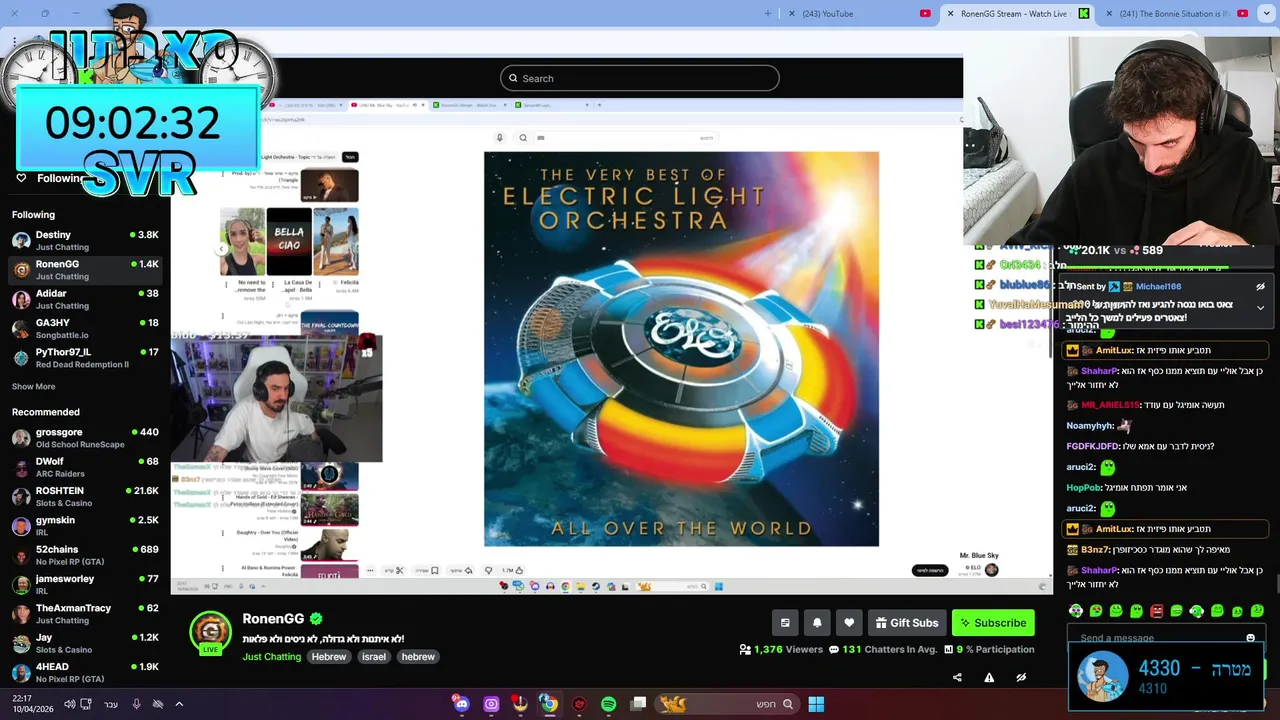This screenshot has width=1280, height=720.
Task: Click the taskbar search box
Action: [728, 704]
